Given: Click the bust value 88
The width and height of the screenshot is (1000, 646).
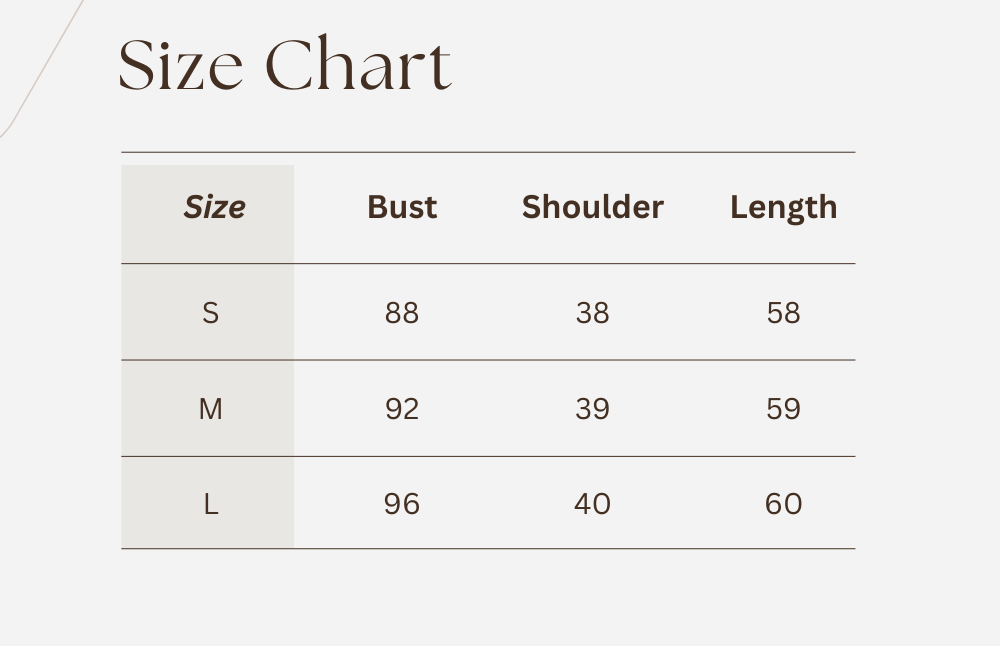Looking at the screenshot, I should 402,313.
